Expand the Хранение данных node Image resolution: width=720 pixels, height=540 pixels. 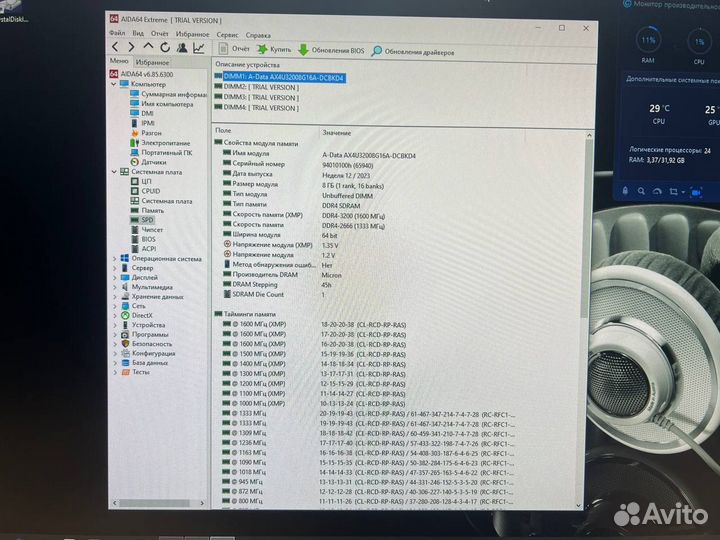coord(115,297)
